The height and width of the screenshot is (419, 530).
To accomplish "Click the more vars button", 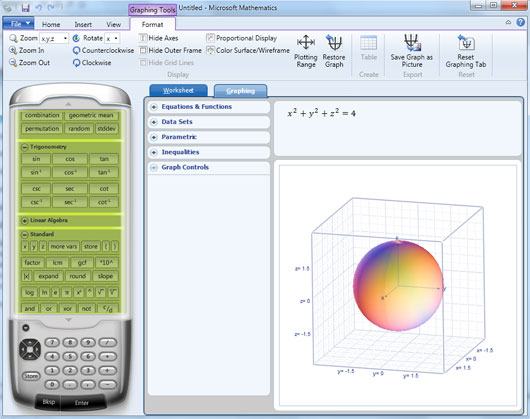I will (64, 247).
